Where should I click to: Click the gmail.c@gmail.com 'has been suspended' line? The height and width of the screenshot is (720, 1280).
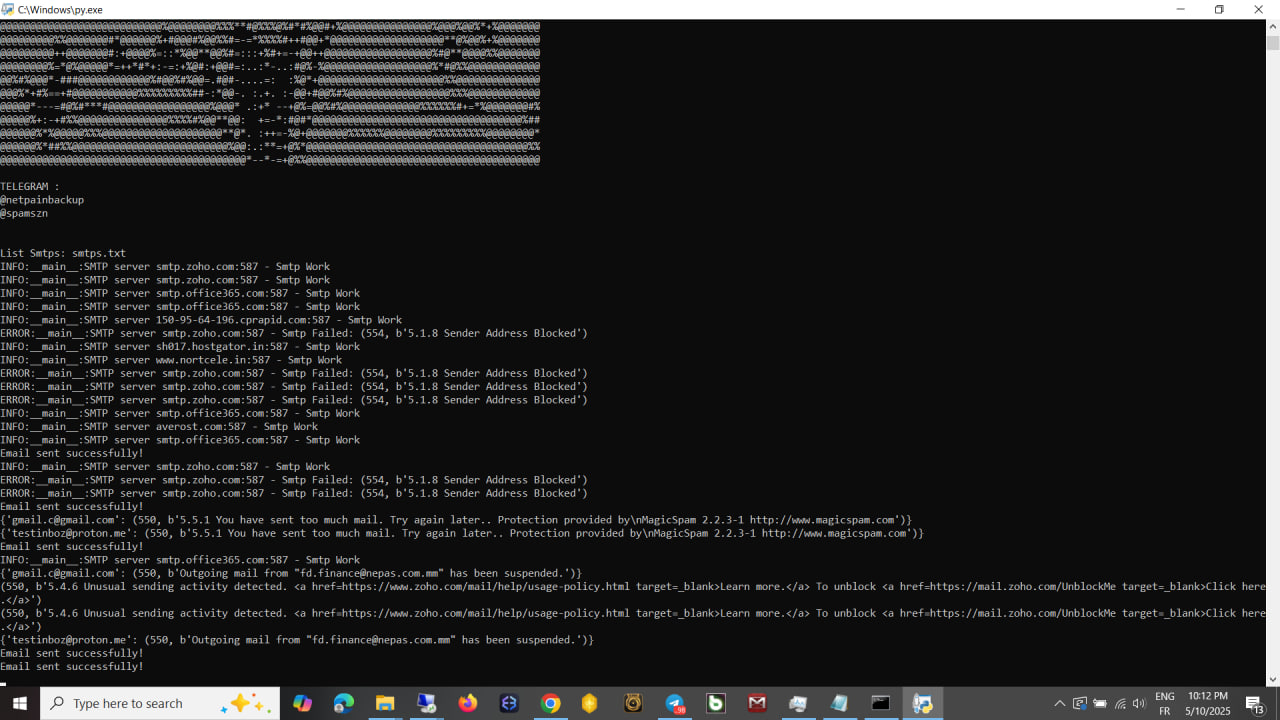point(291,573)
